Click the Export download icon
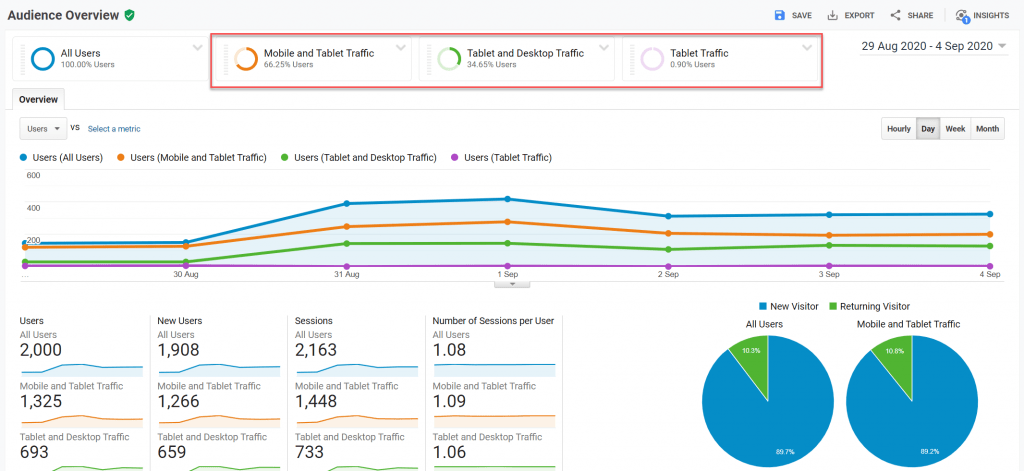 click(x=833, y=16)
